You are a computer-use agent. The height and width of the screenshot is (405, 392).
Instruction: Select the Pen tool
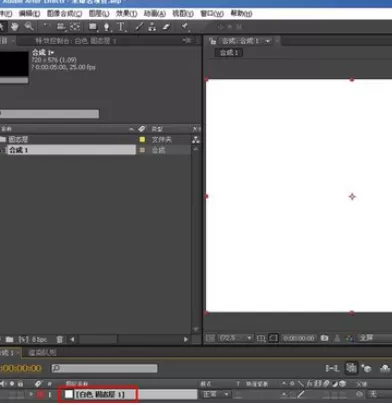(x=107, y=27)
